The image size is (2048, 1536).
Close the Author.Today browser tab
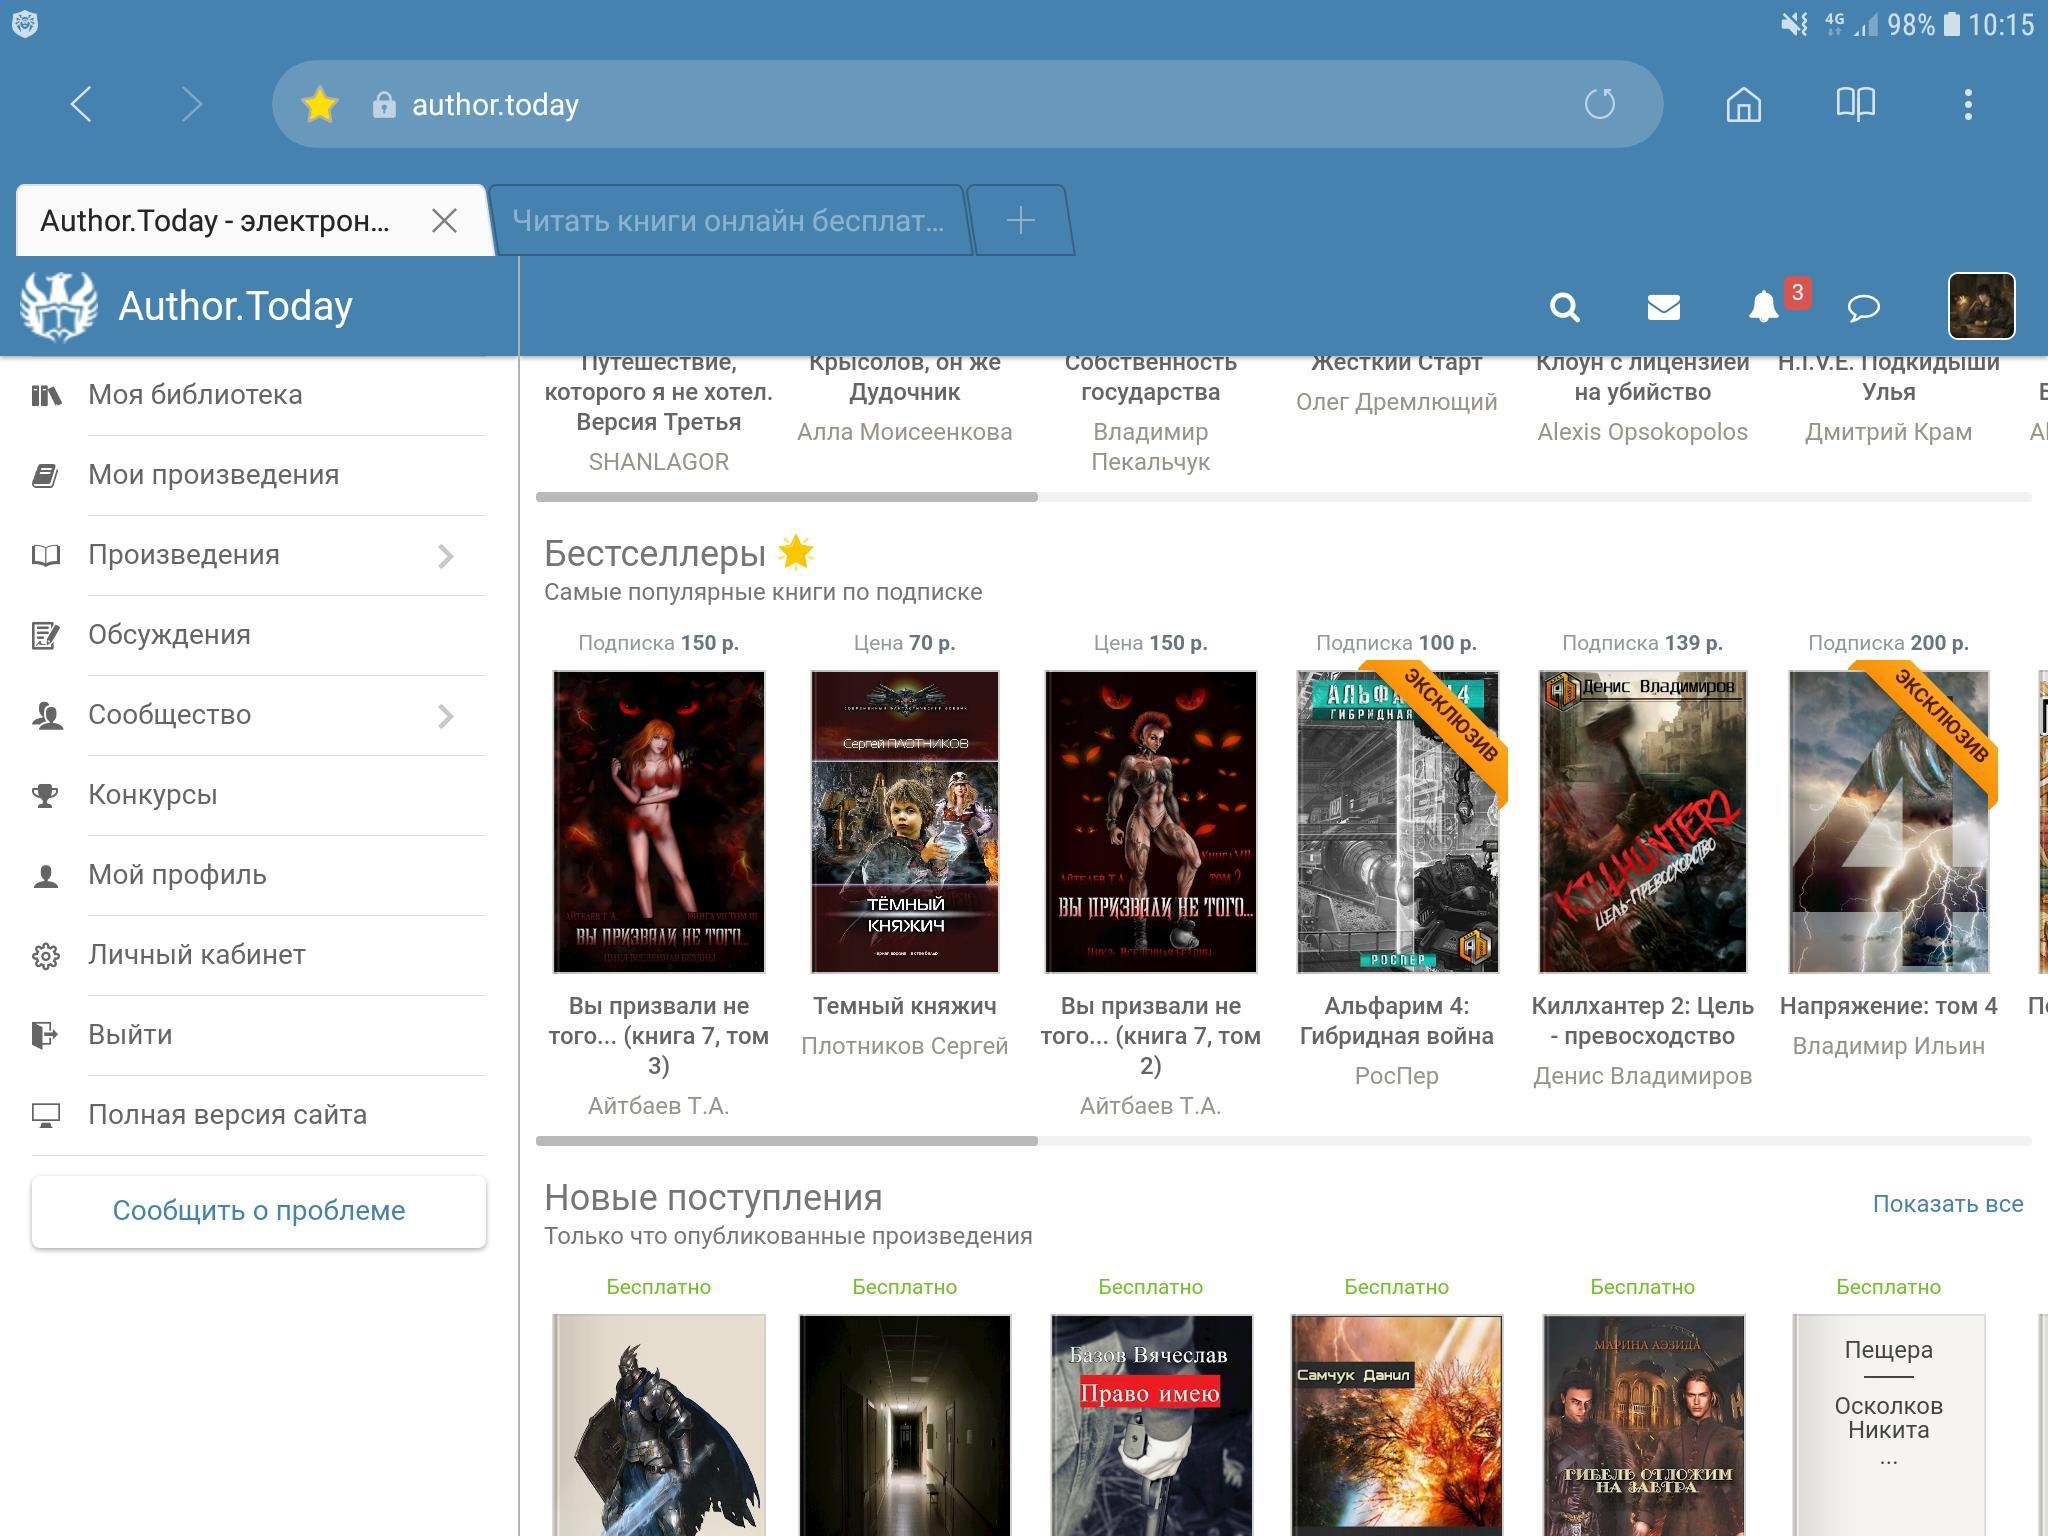coord(444,221)
